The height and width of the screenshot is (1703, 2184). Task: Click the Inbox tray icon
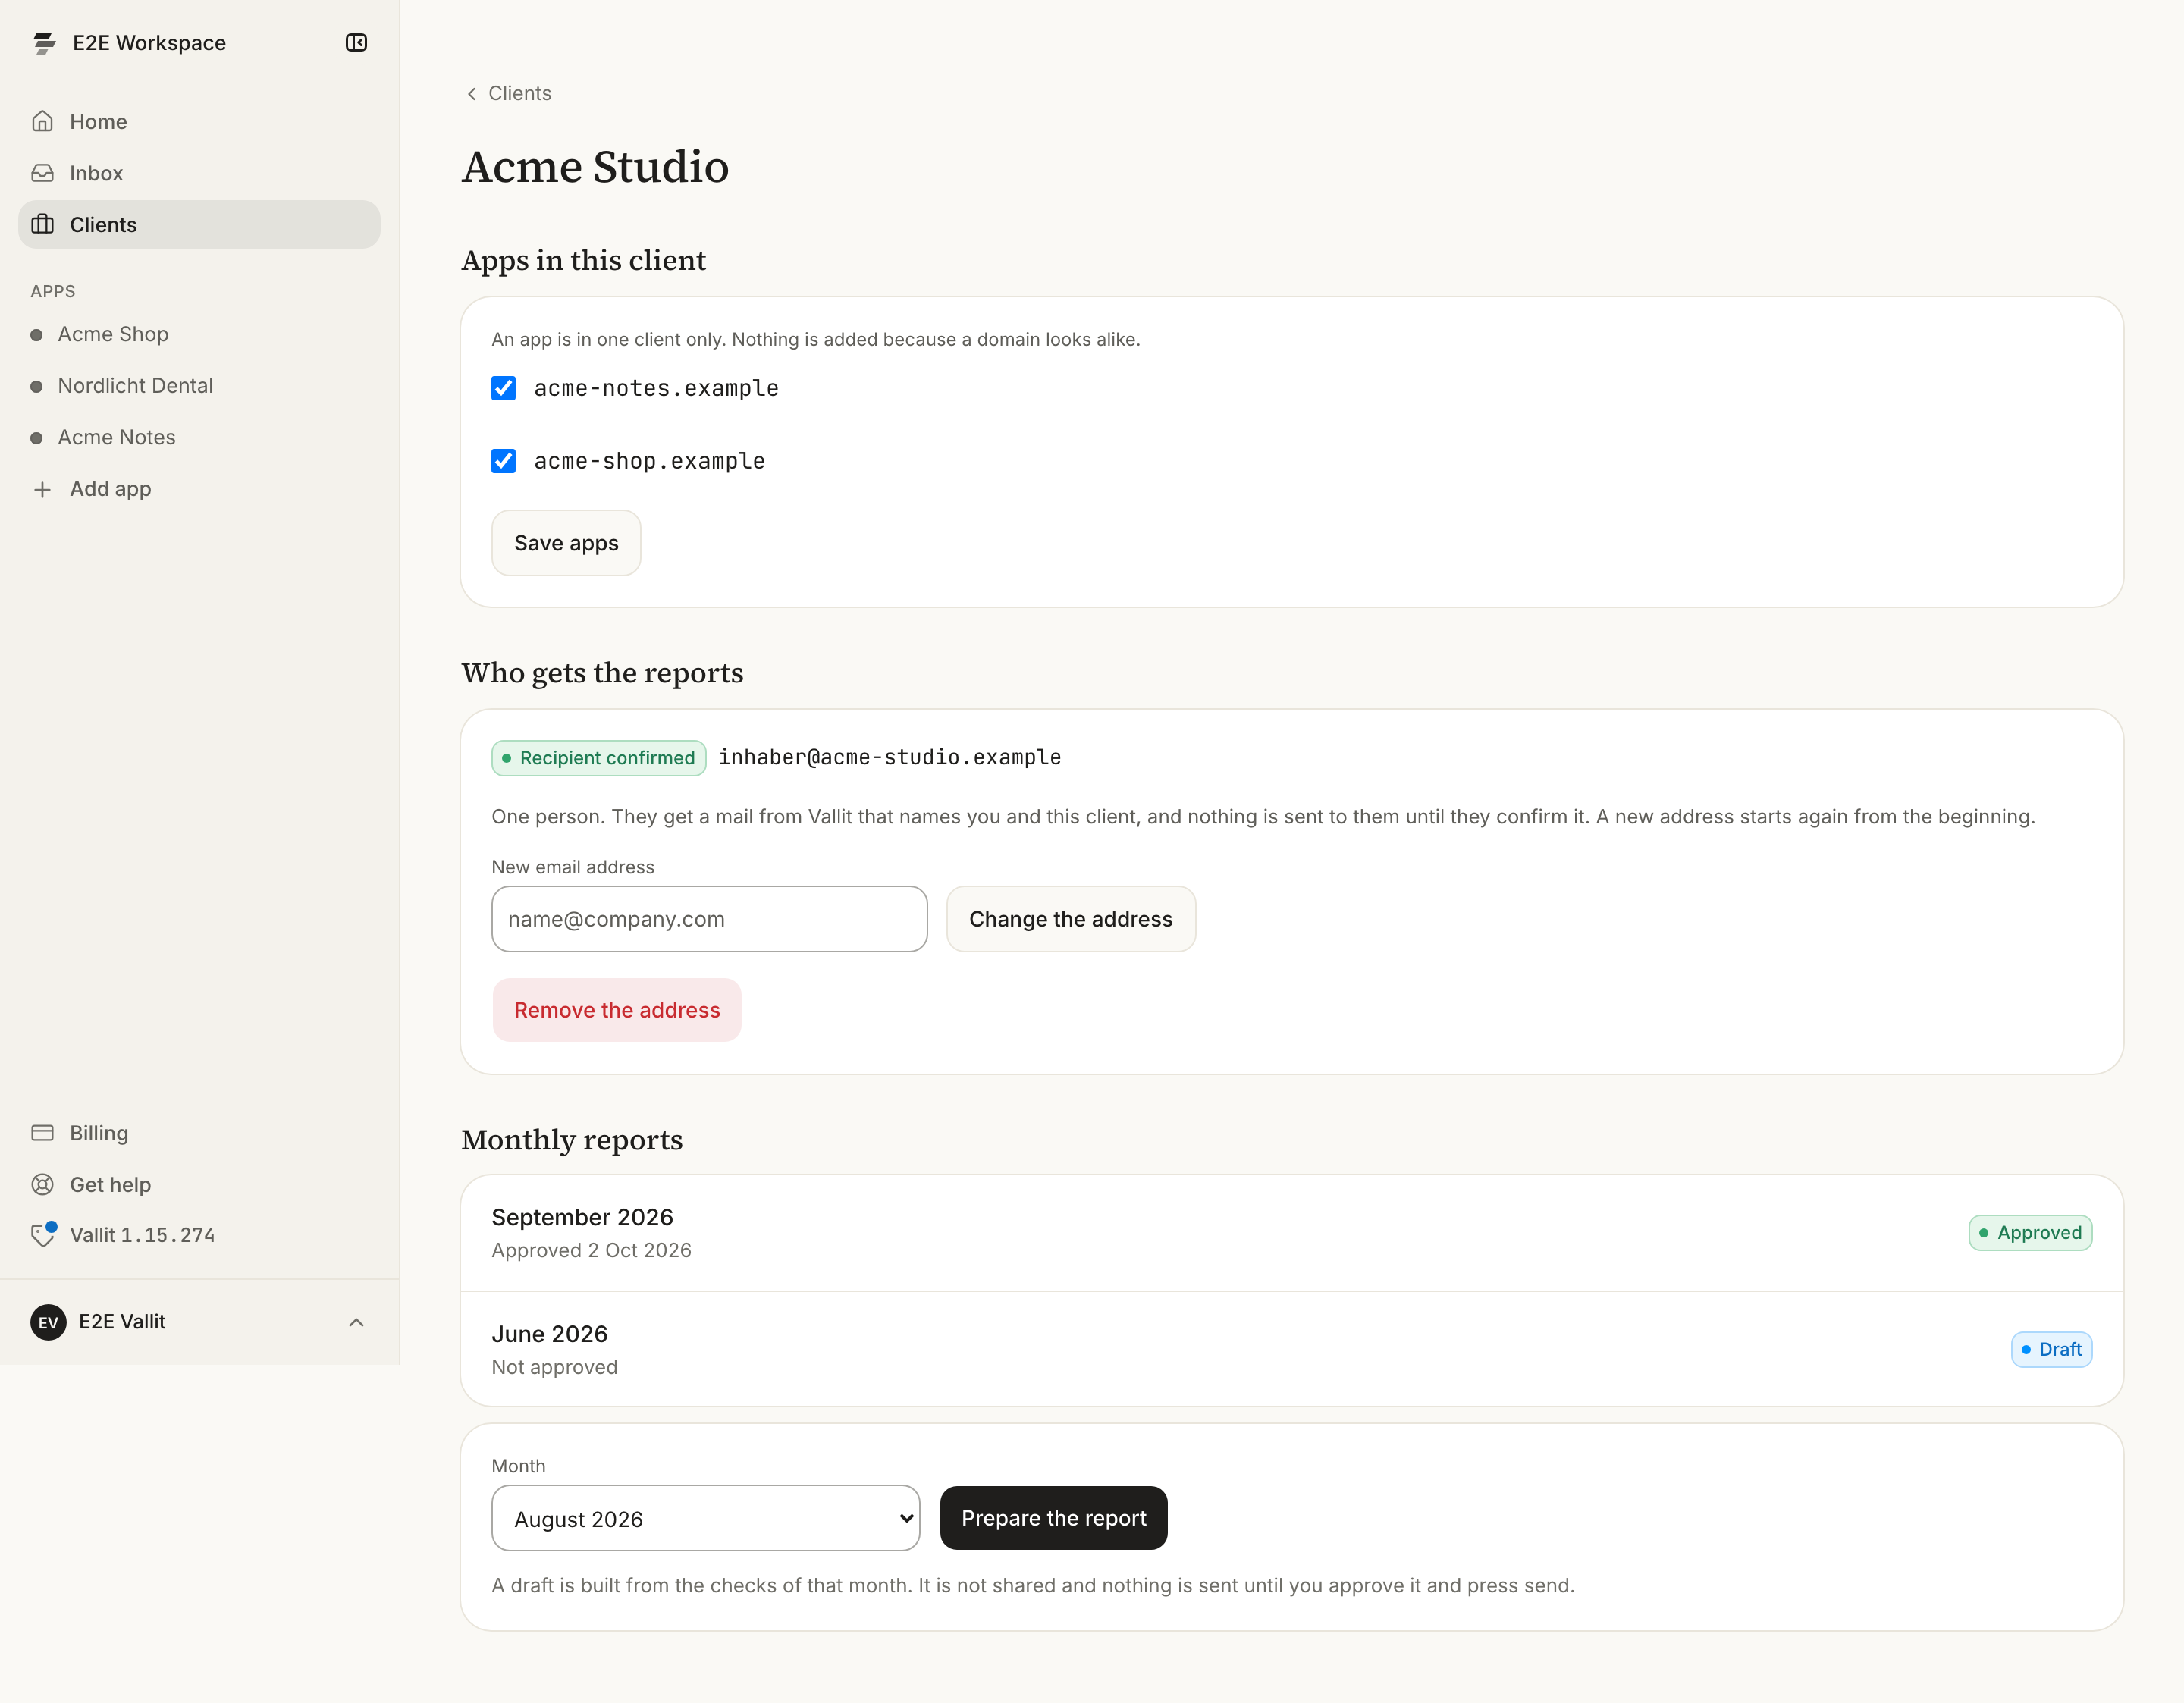coord(42,173)
